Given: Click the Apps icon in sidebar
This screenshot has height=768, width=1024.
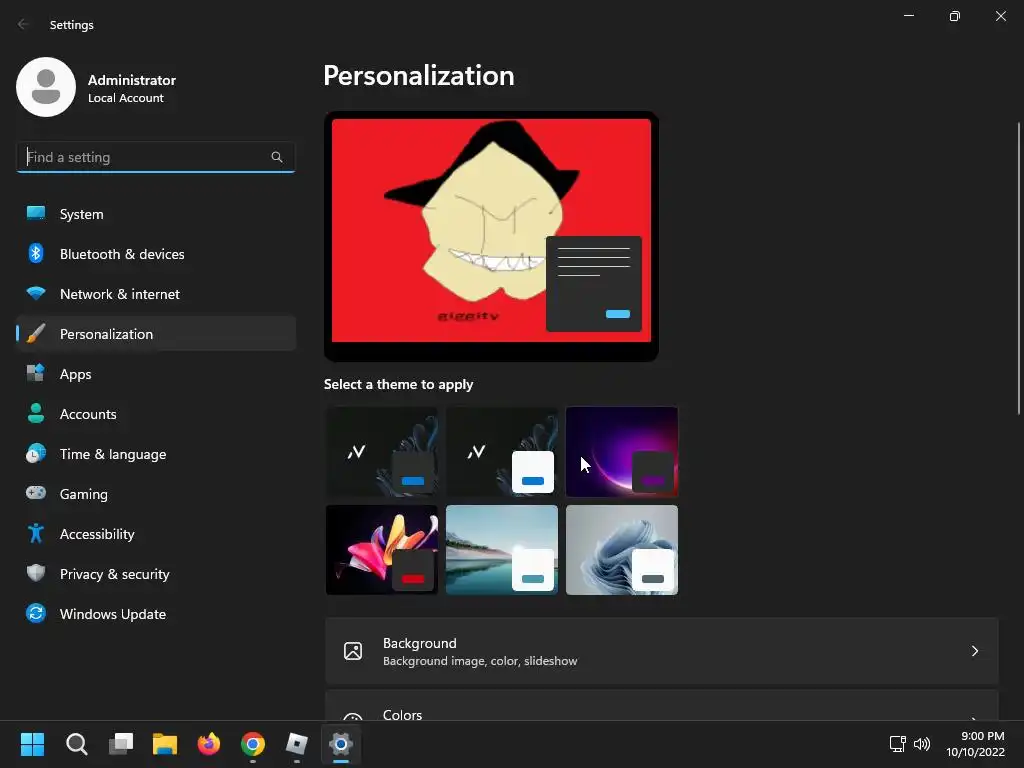Looking at the screenshot, I should pyautogui.click(x=36, y=374).
